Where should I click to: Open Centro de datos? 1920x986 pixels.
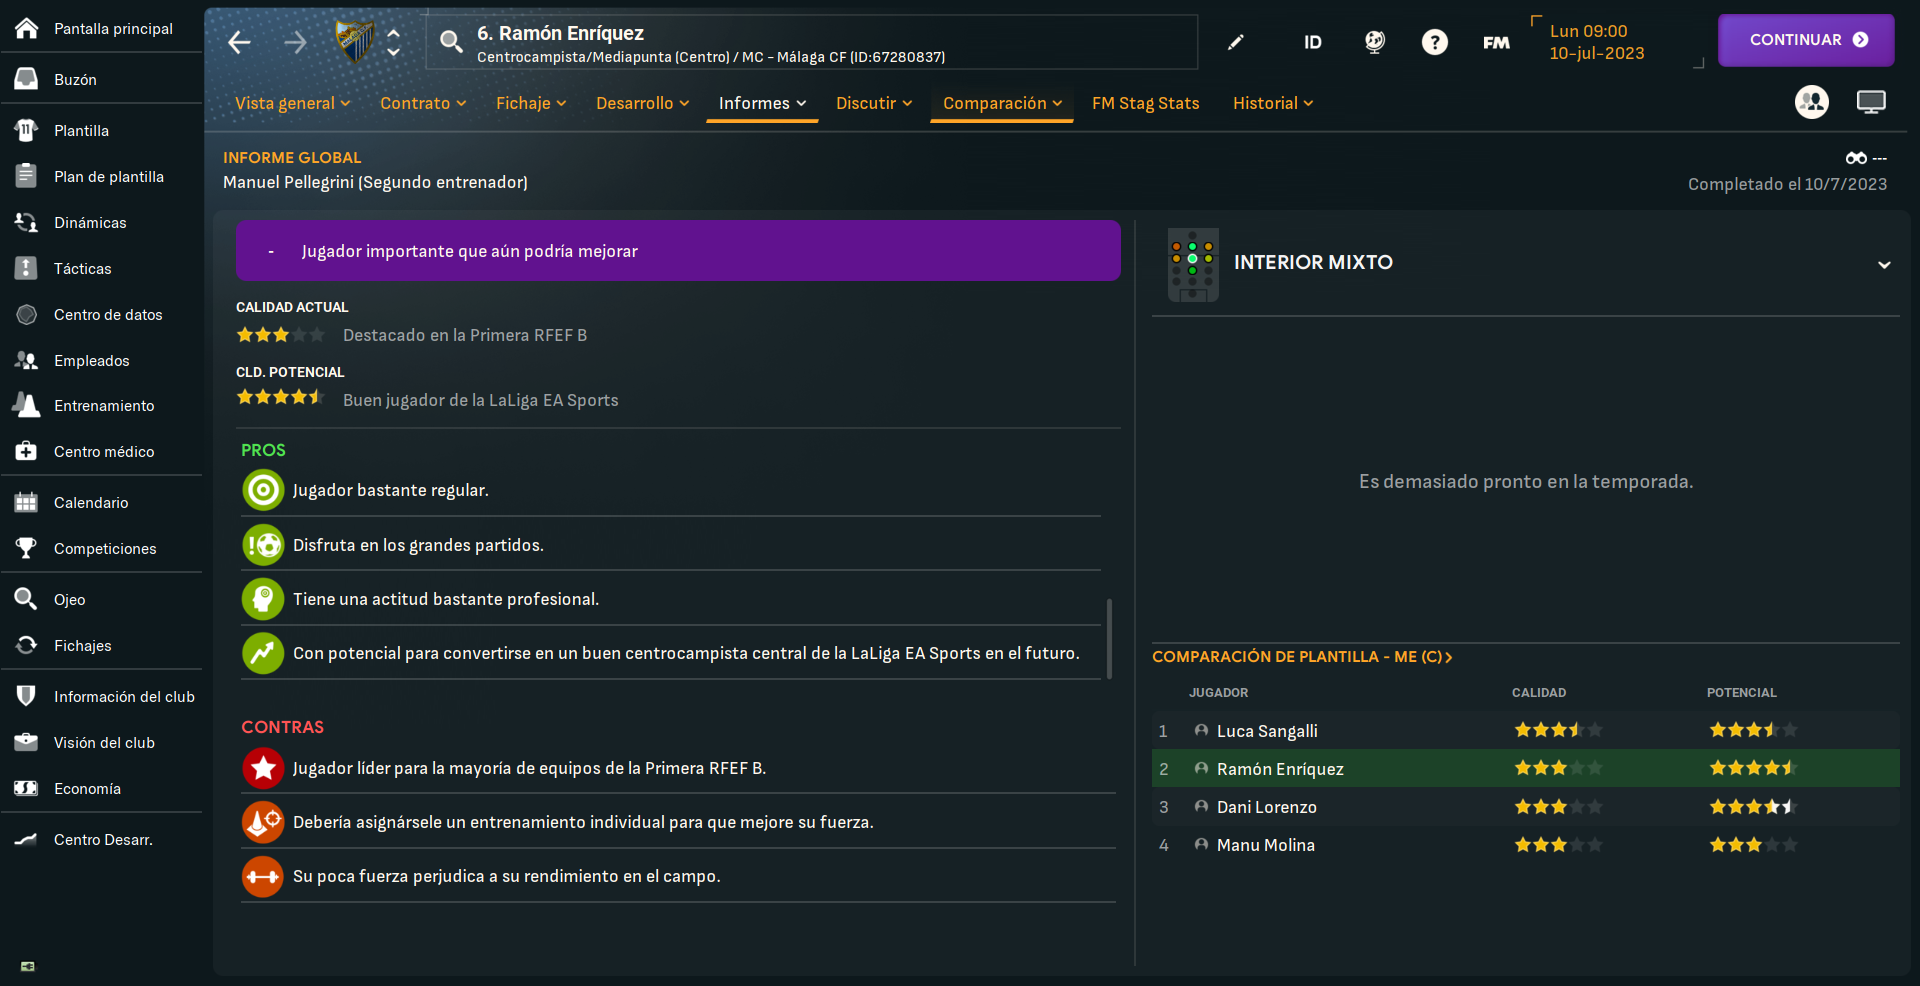coord(101,314)
